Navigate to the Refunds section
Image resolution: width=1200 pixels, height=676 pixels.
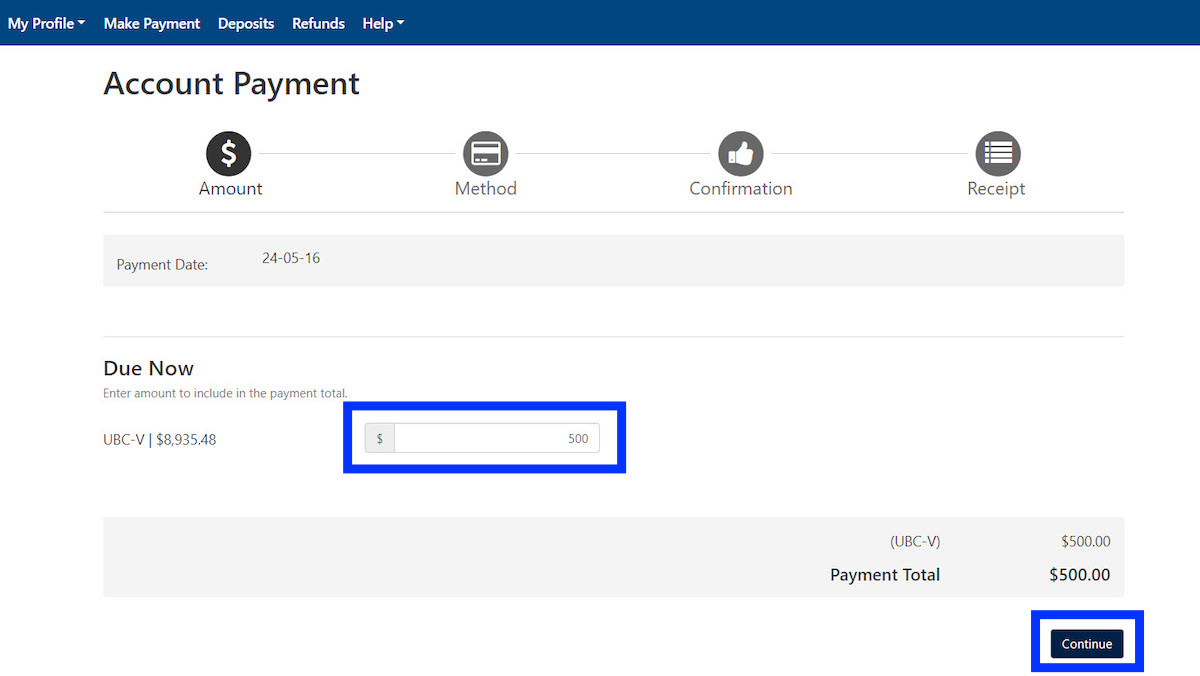tap(318, 23)
